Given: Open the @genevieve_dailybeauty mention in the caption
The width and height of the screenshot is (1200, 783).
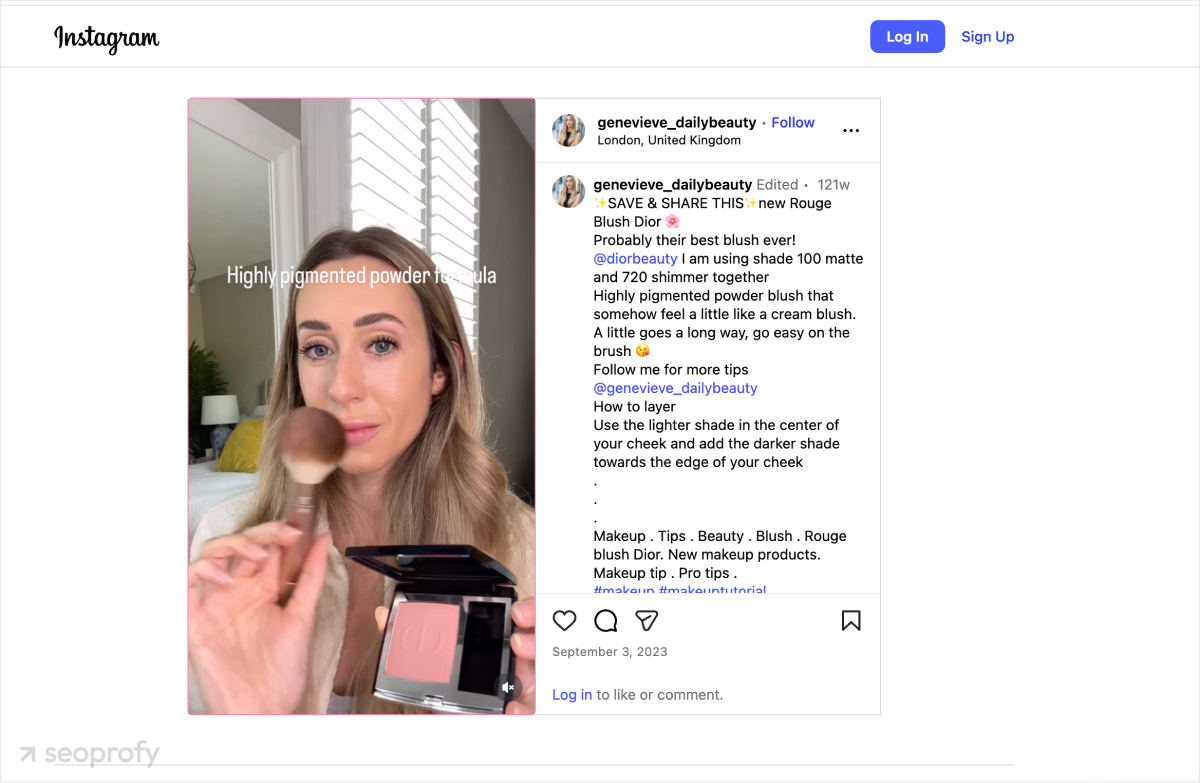Looking at the screenshot, I should coord(675,388).
